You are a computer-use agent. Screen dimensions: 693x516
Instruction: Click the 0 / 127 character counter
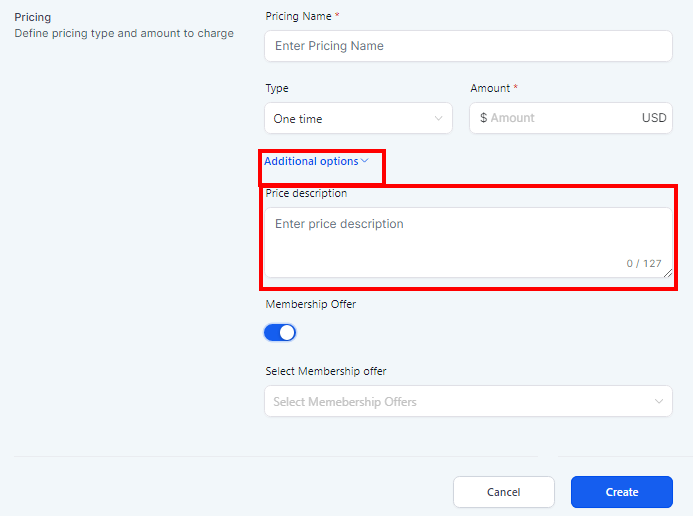point(644,264)
